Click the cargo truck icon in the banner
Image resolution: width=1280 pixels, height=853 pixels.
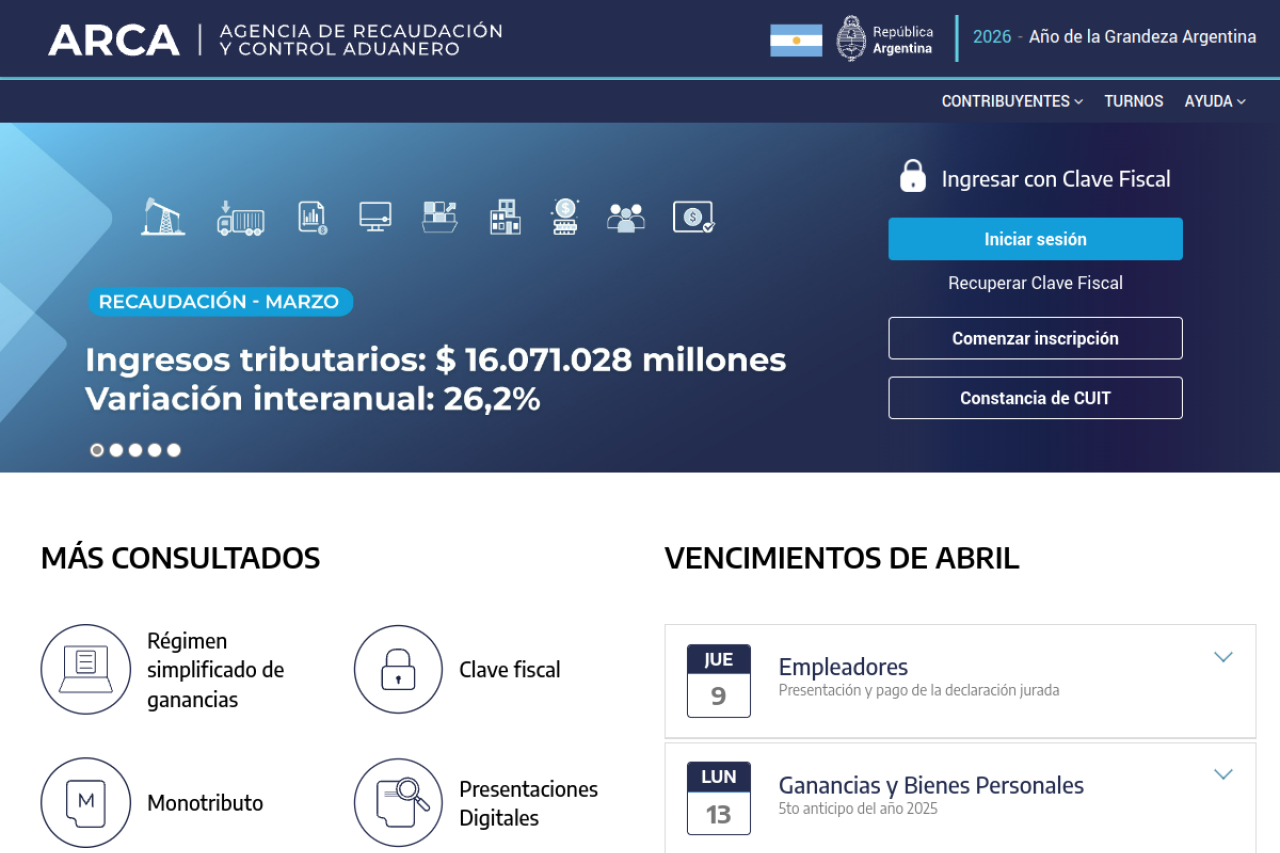(240, 217)
